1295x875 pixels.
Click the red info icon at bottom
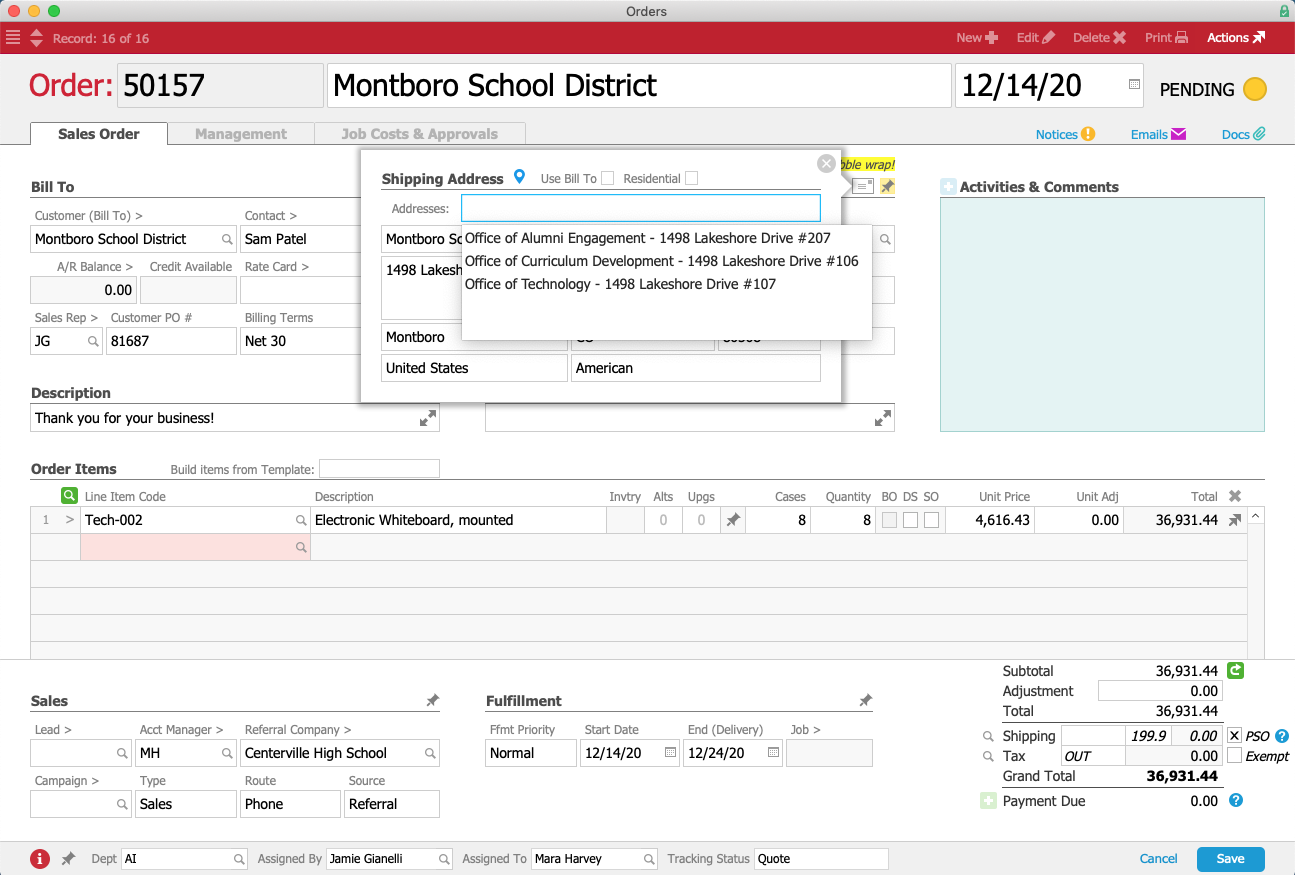40,858
